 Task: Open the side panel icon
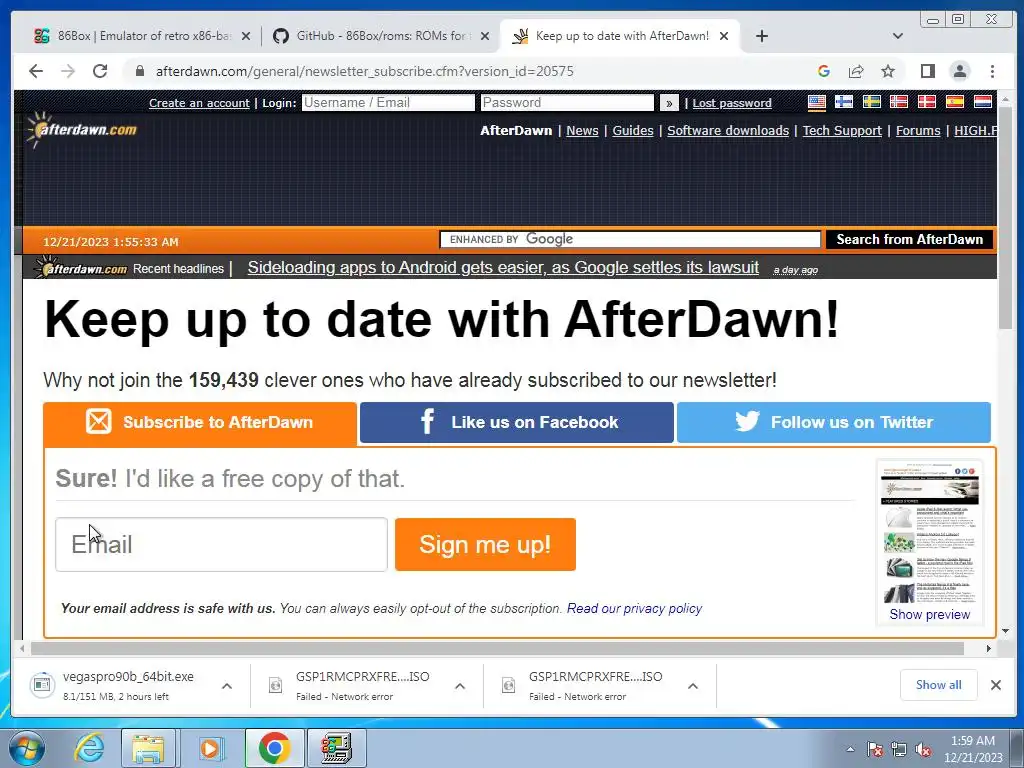[x=927, y=71]
